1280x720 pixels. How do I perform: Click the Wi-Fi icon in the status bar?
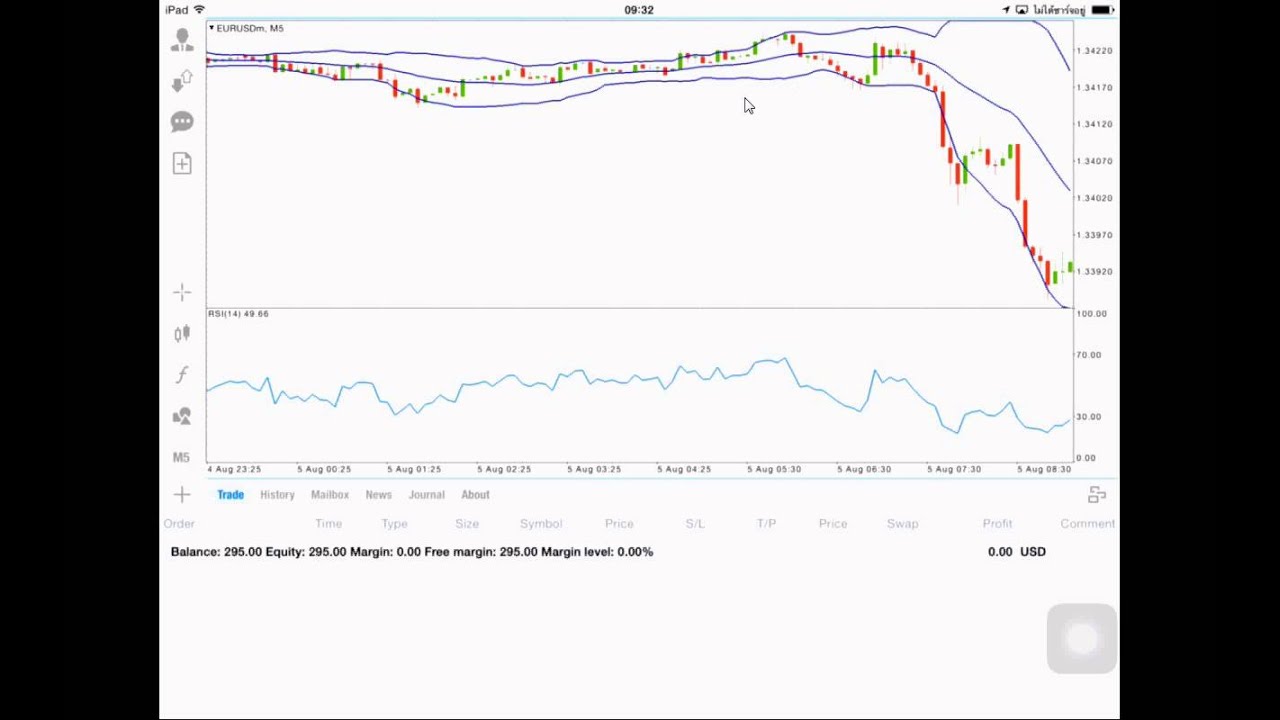pyautogui.click(x=199, y=10)
